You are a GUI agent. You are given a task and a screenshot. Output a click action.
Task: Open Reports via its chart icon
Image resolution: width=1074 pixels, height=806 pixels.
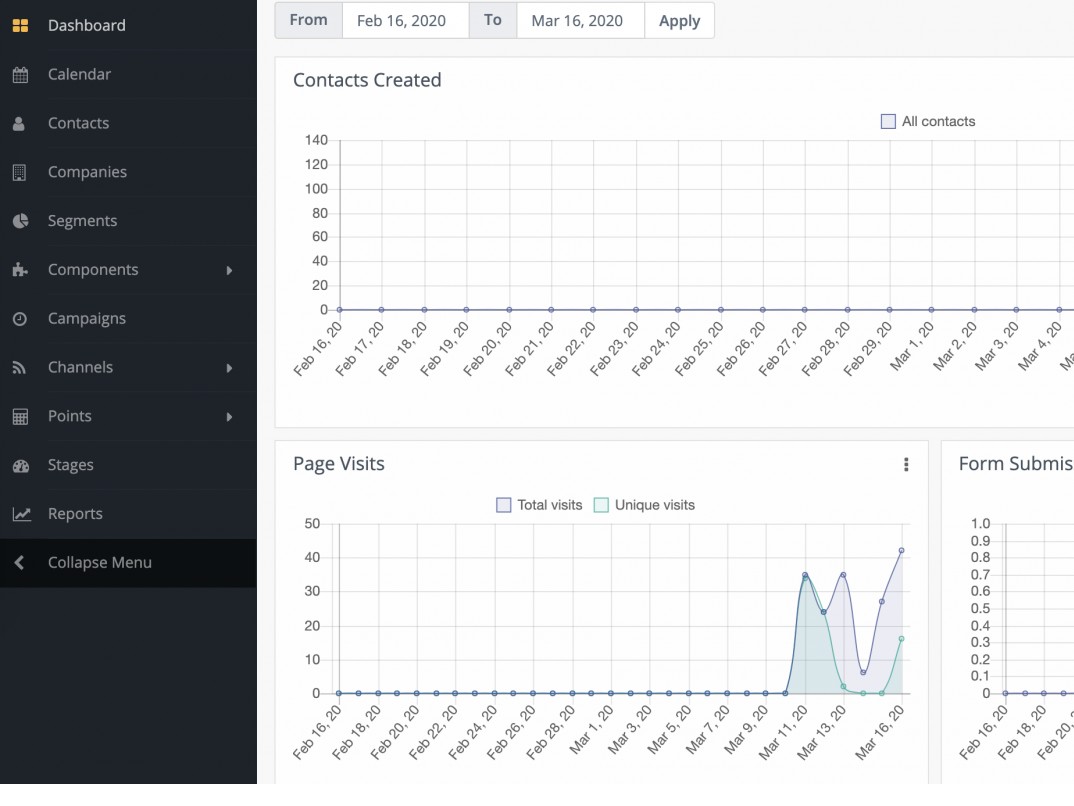point(21,513)
